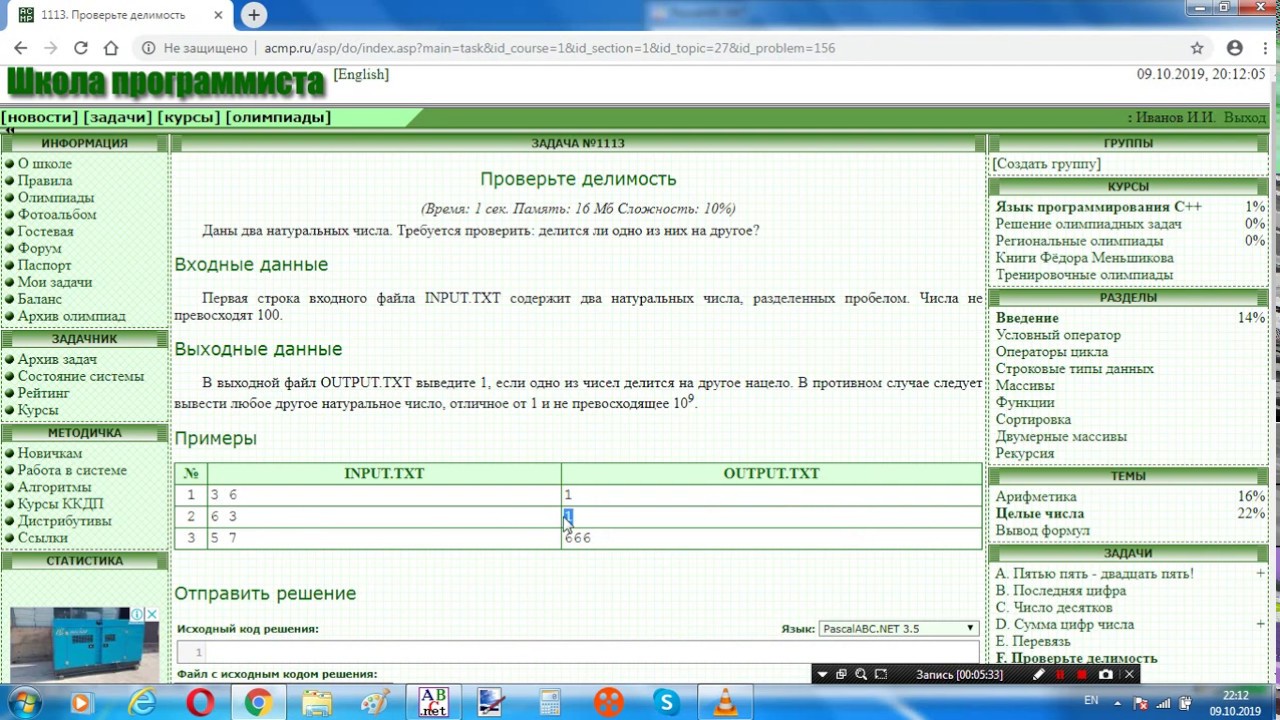Go back with the browser back arrow
The image size is (1280, 720).
[x=21, y=48]
